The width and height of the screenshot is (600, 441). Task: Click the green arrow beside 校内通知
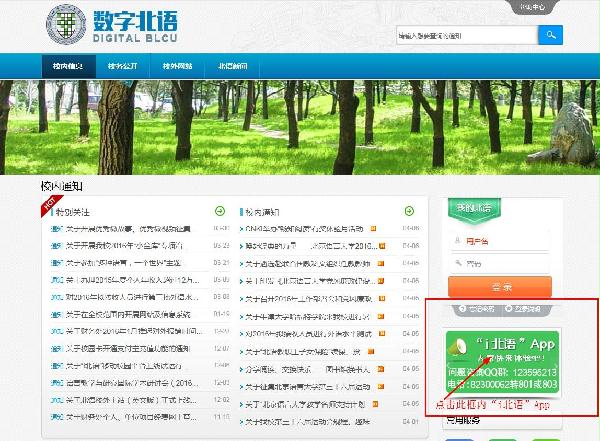pos(408,211)
